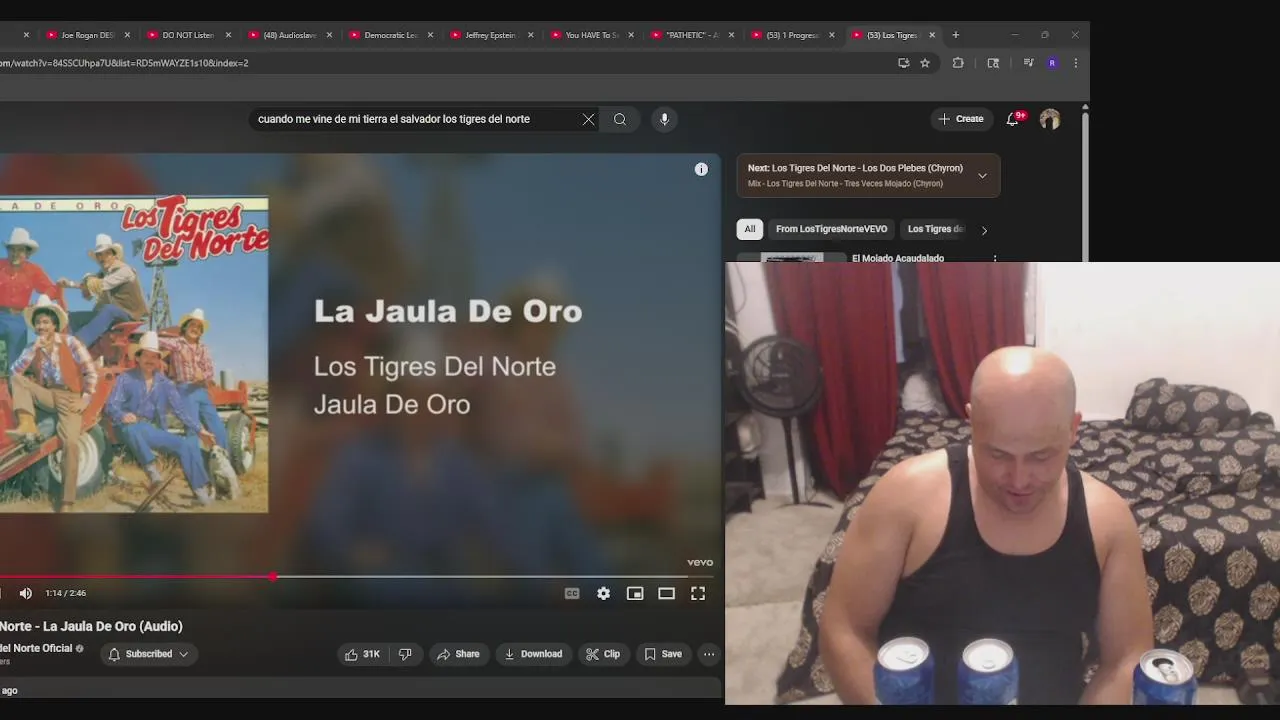
Task: Click the 1:14 / 2:46 time display
Action: pos(65,593)
